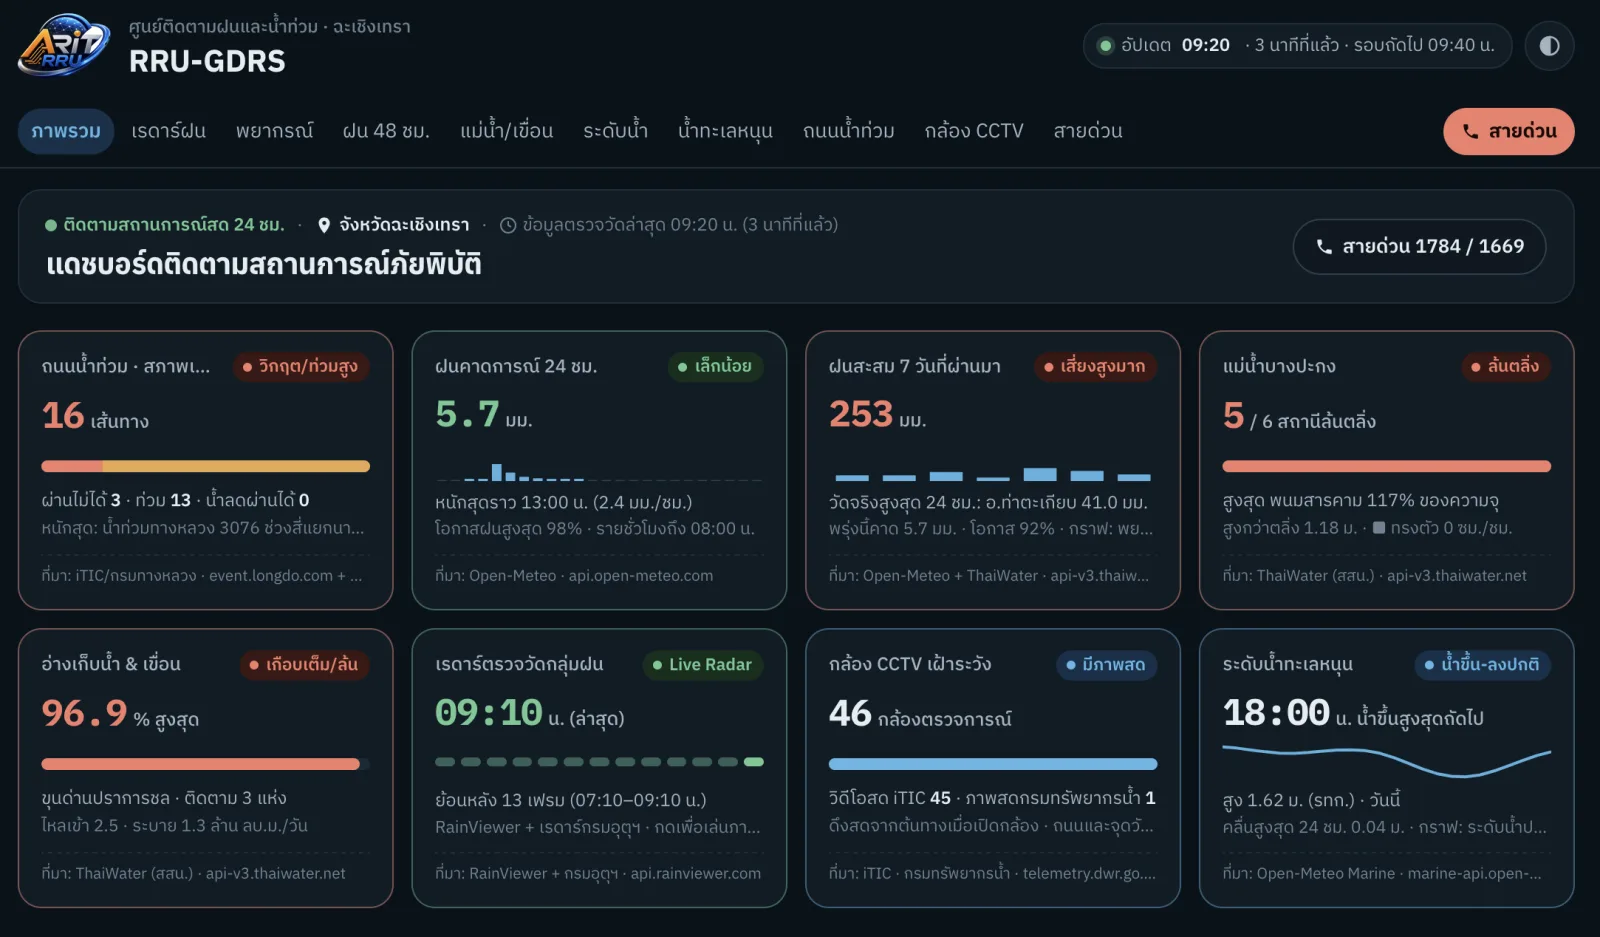Select the ฝน 48 ชม. tab
This screenshot has width=1600, height=937.
[x=386, y=131]
